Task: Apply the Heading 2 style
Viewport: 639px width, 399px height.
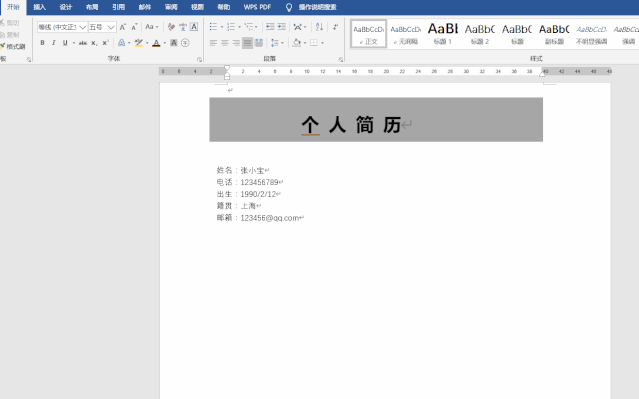Action: tap(480, 34)
